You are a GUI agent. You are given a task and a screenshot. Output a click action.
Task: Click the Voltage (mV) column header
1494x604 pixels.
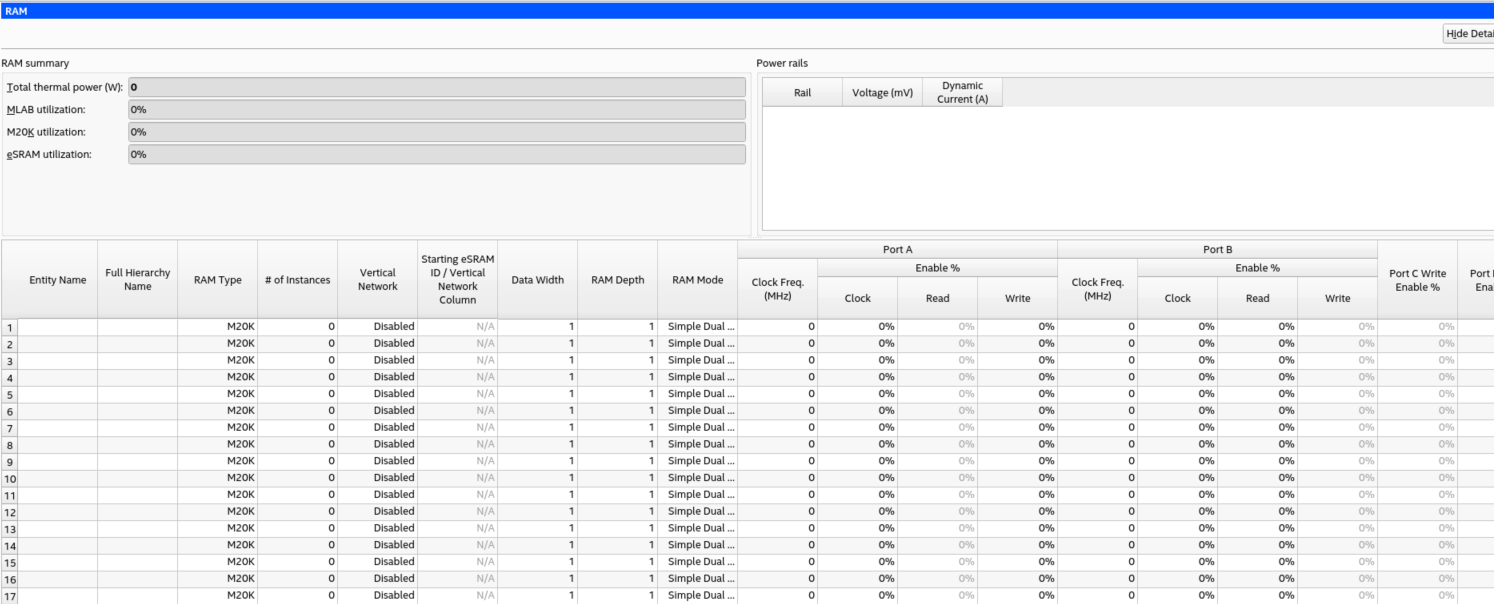pos(882,93)
